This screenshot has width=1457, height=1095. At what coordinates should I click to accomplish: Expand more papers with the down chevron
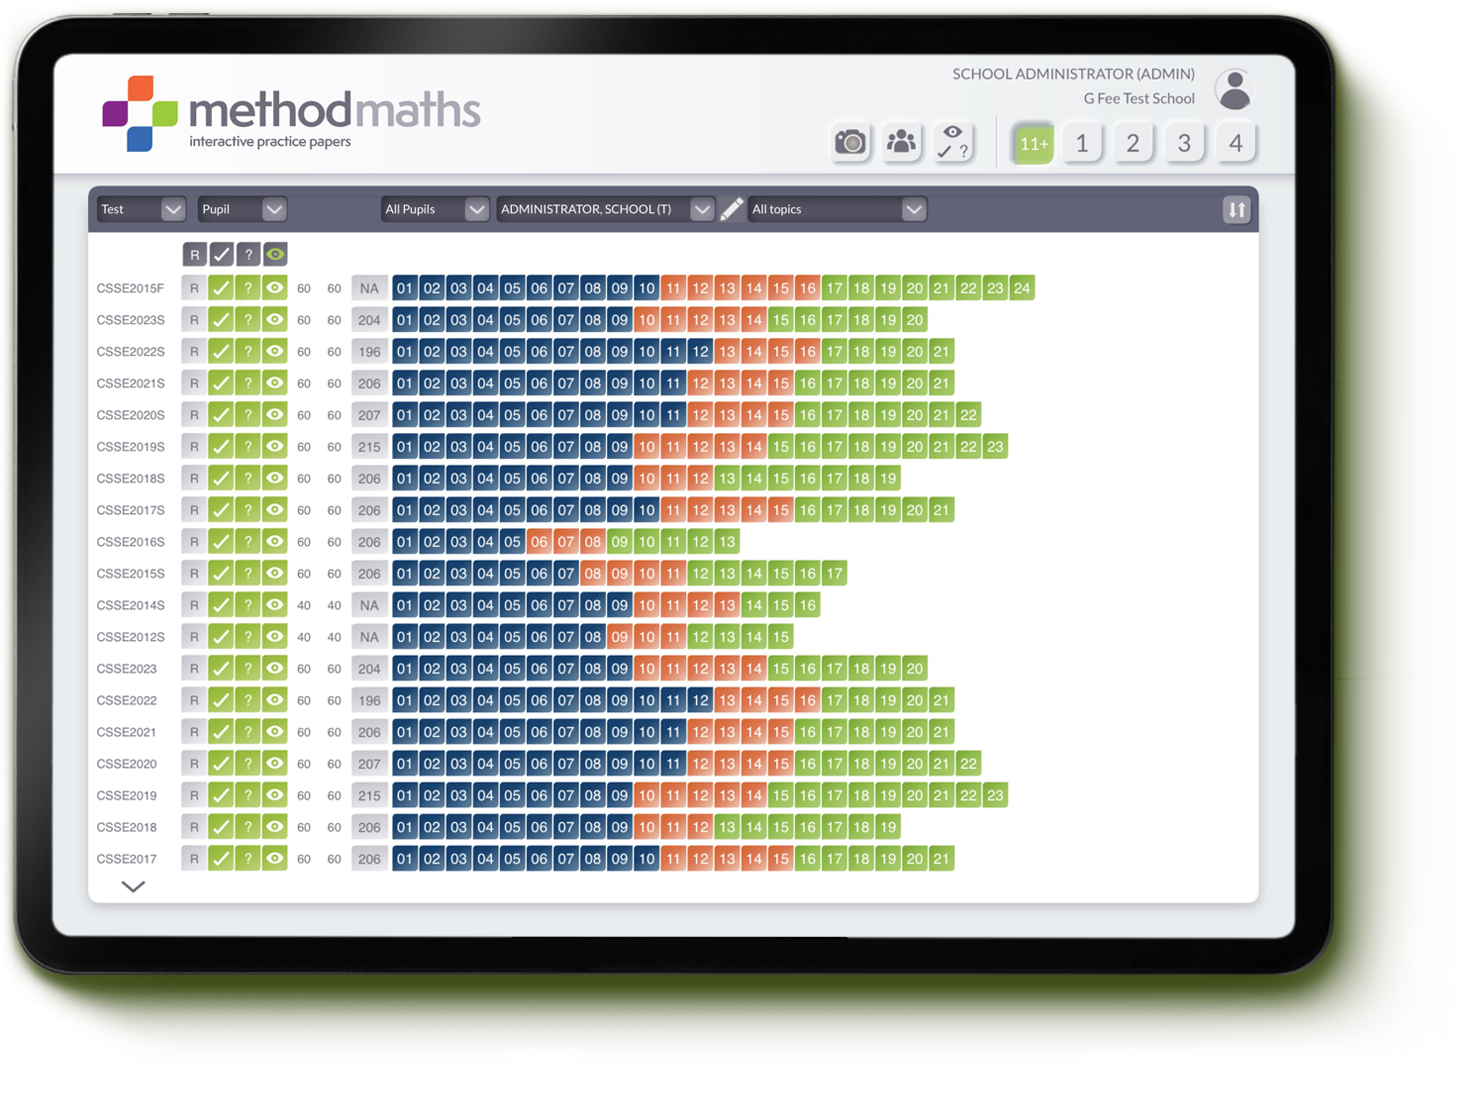(132, 886)
